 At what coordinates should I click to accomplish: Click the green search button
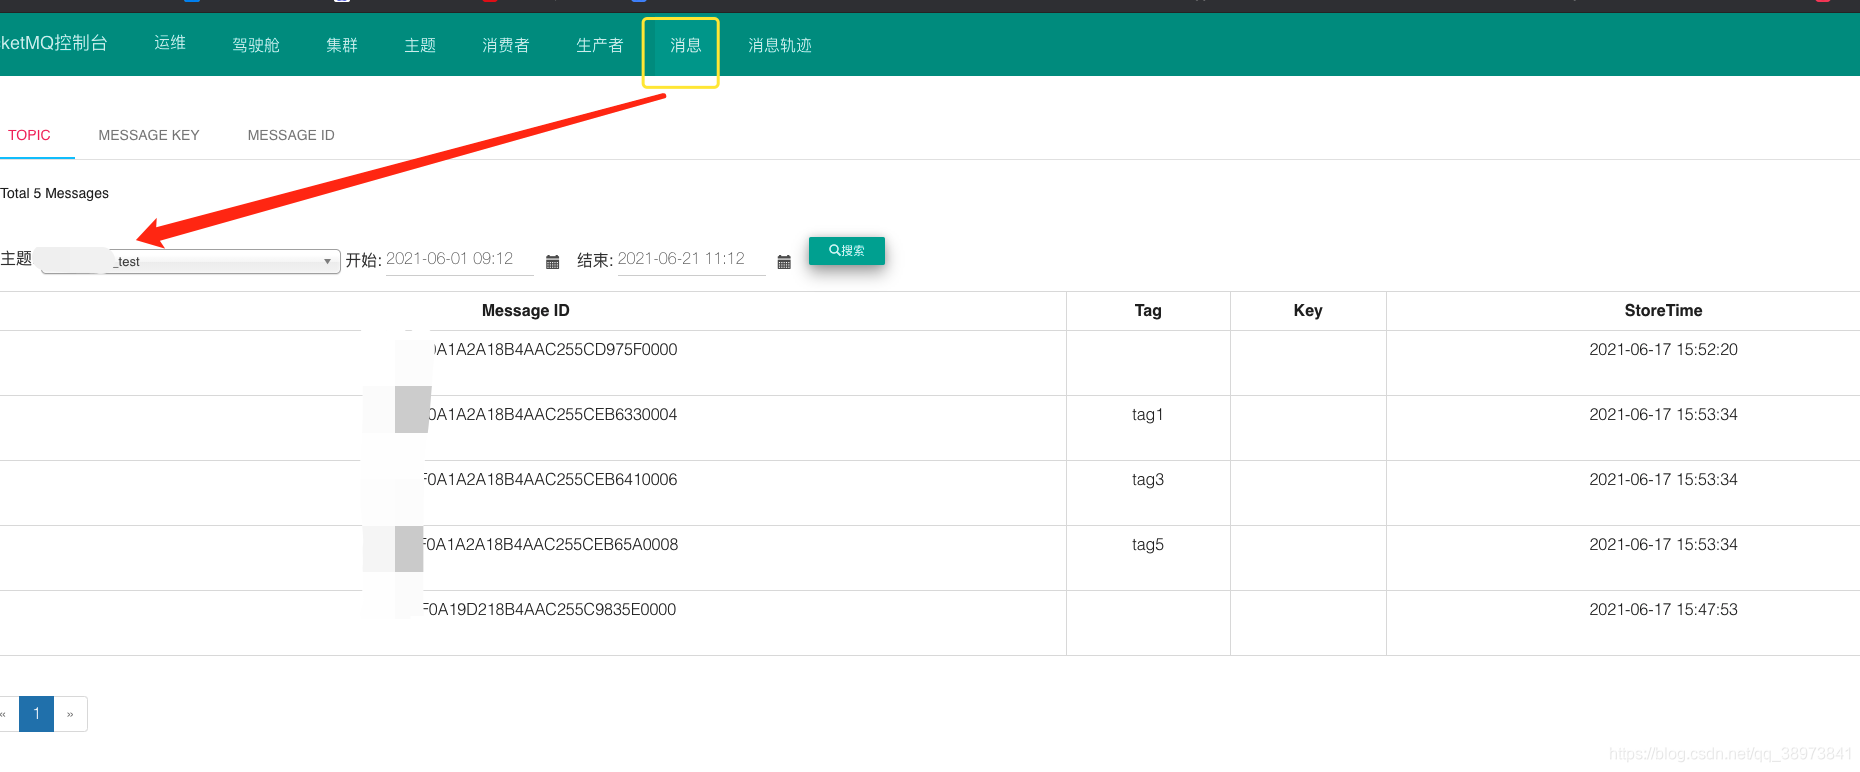(x=847, y=251)
